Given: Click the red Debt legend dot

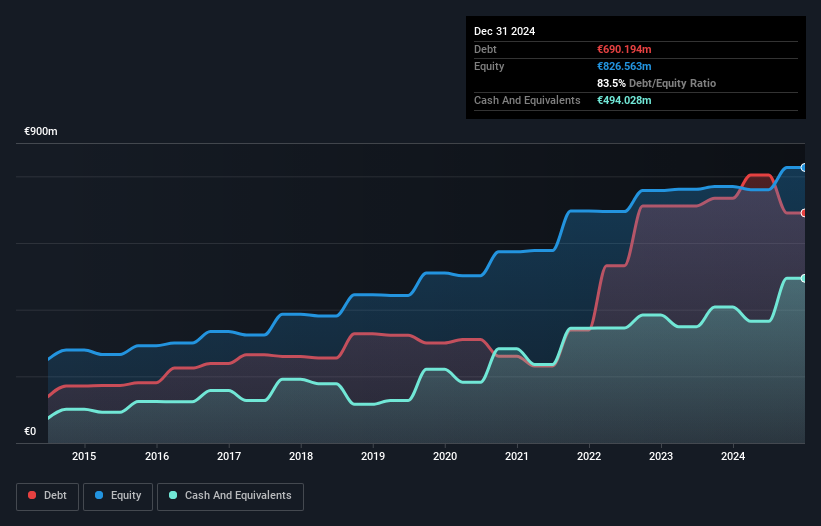Looking at the screenshot, I should click(x=33, y=496).
